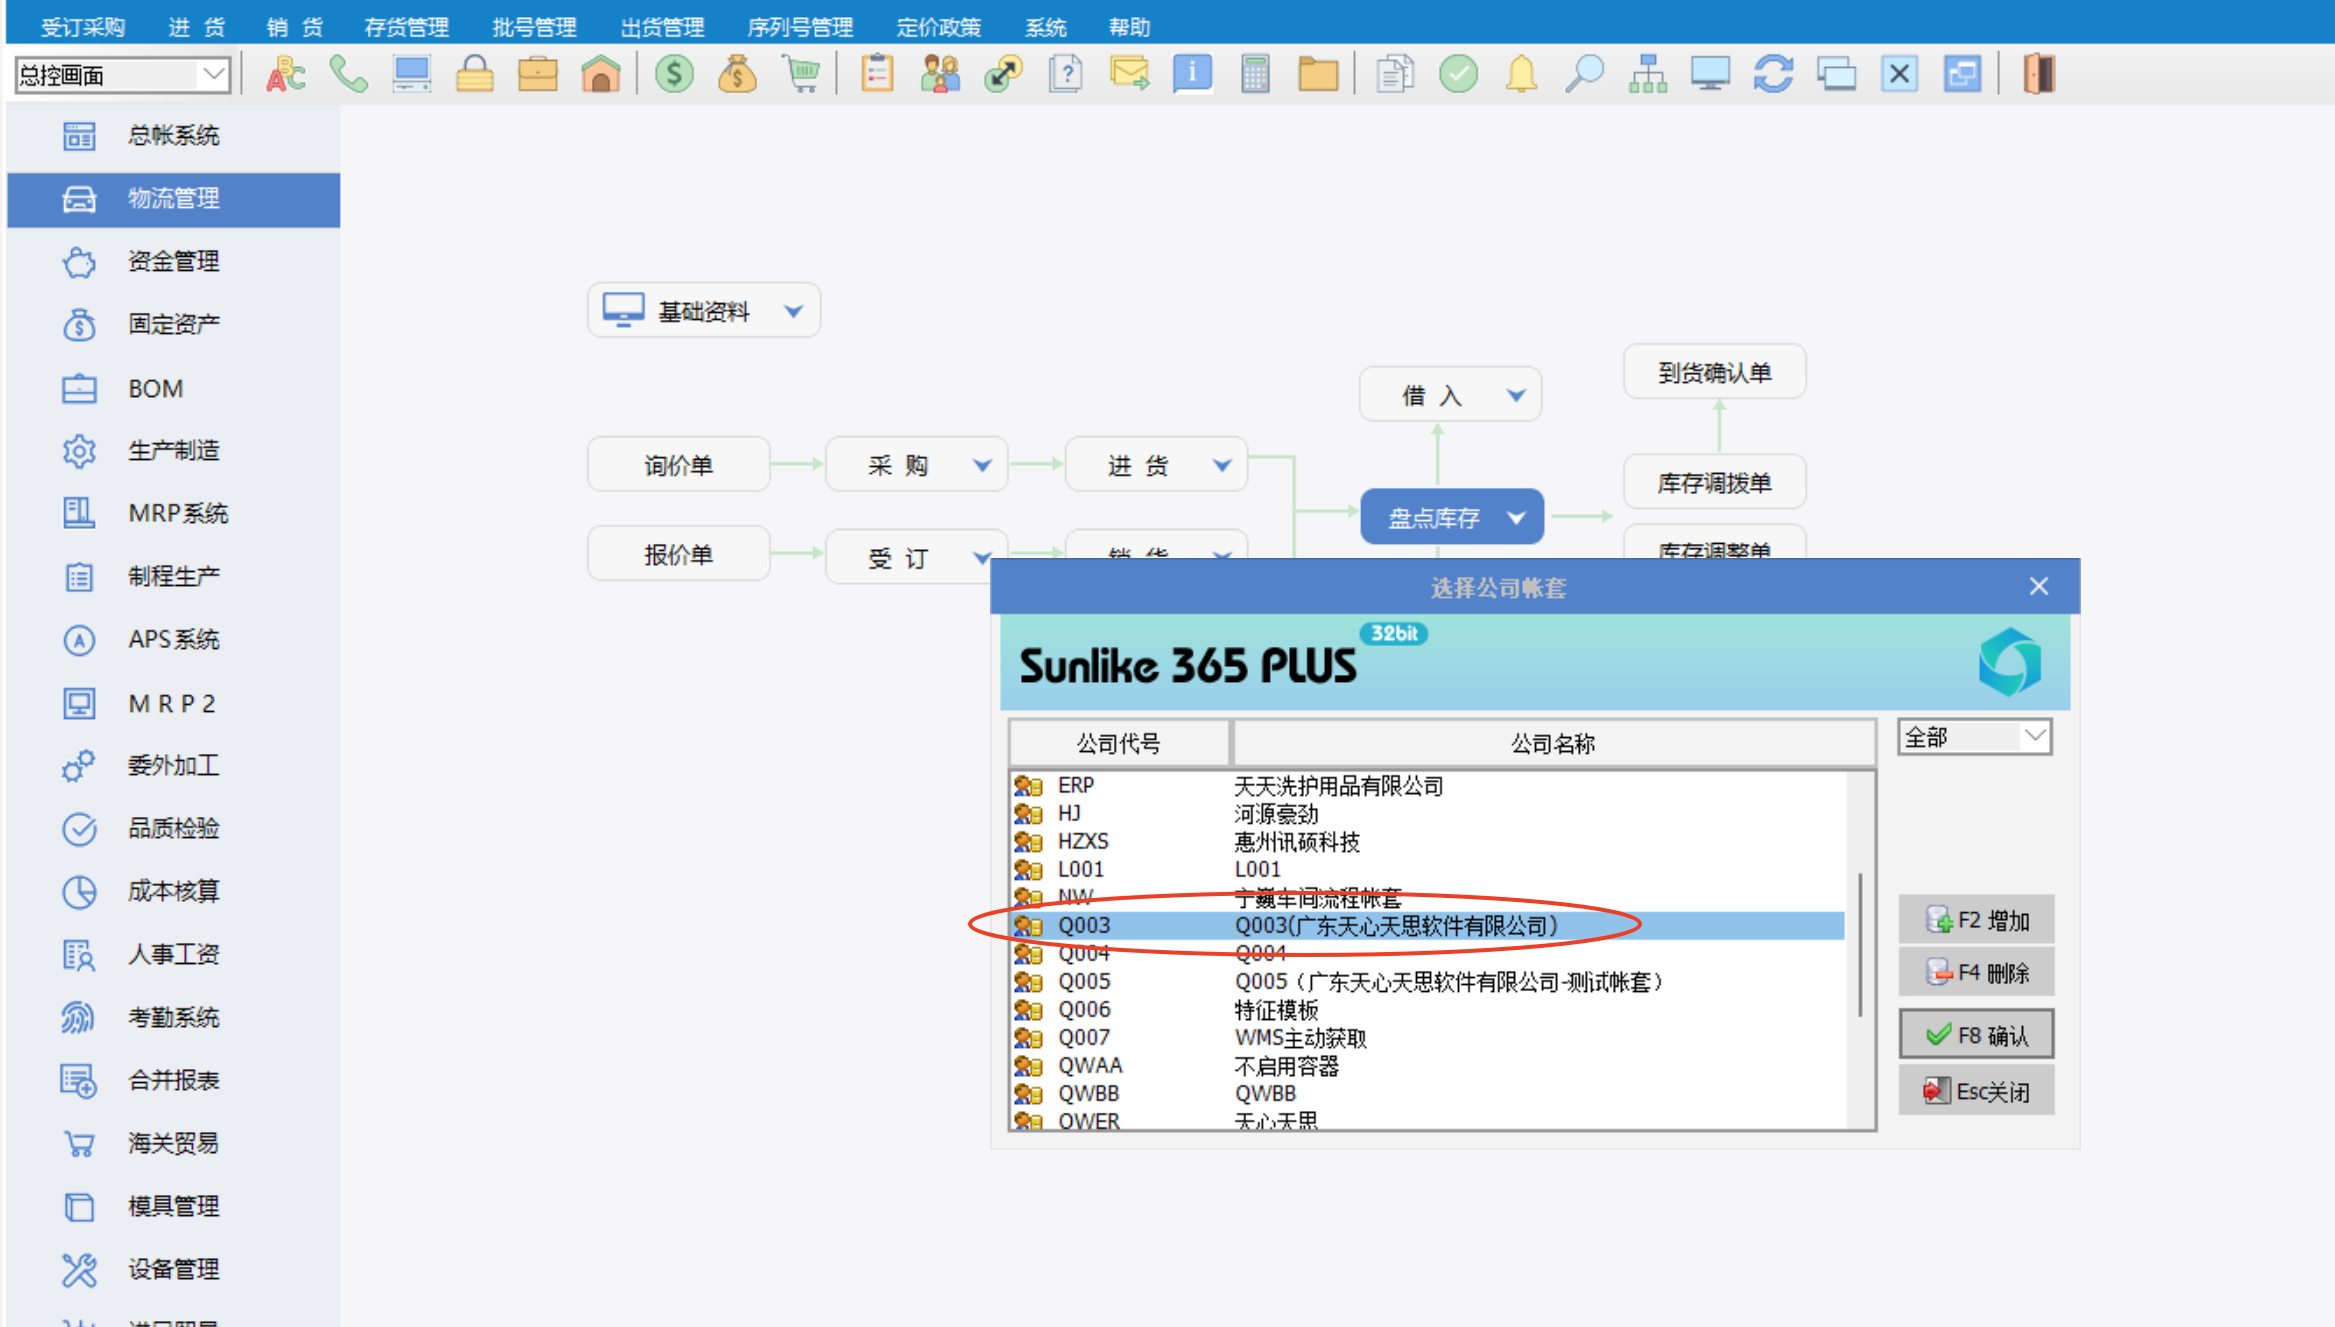The image size is (2335, 1327).
Task: Open the 询价单 flow button
Action: coord(678,465)
